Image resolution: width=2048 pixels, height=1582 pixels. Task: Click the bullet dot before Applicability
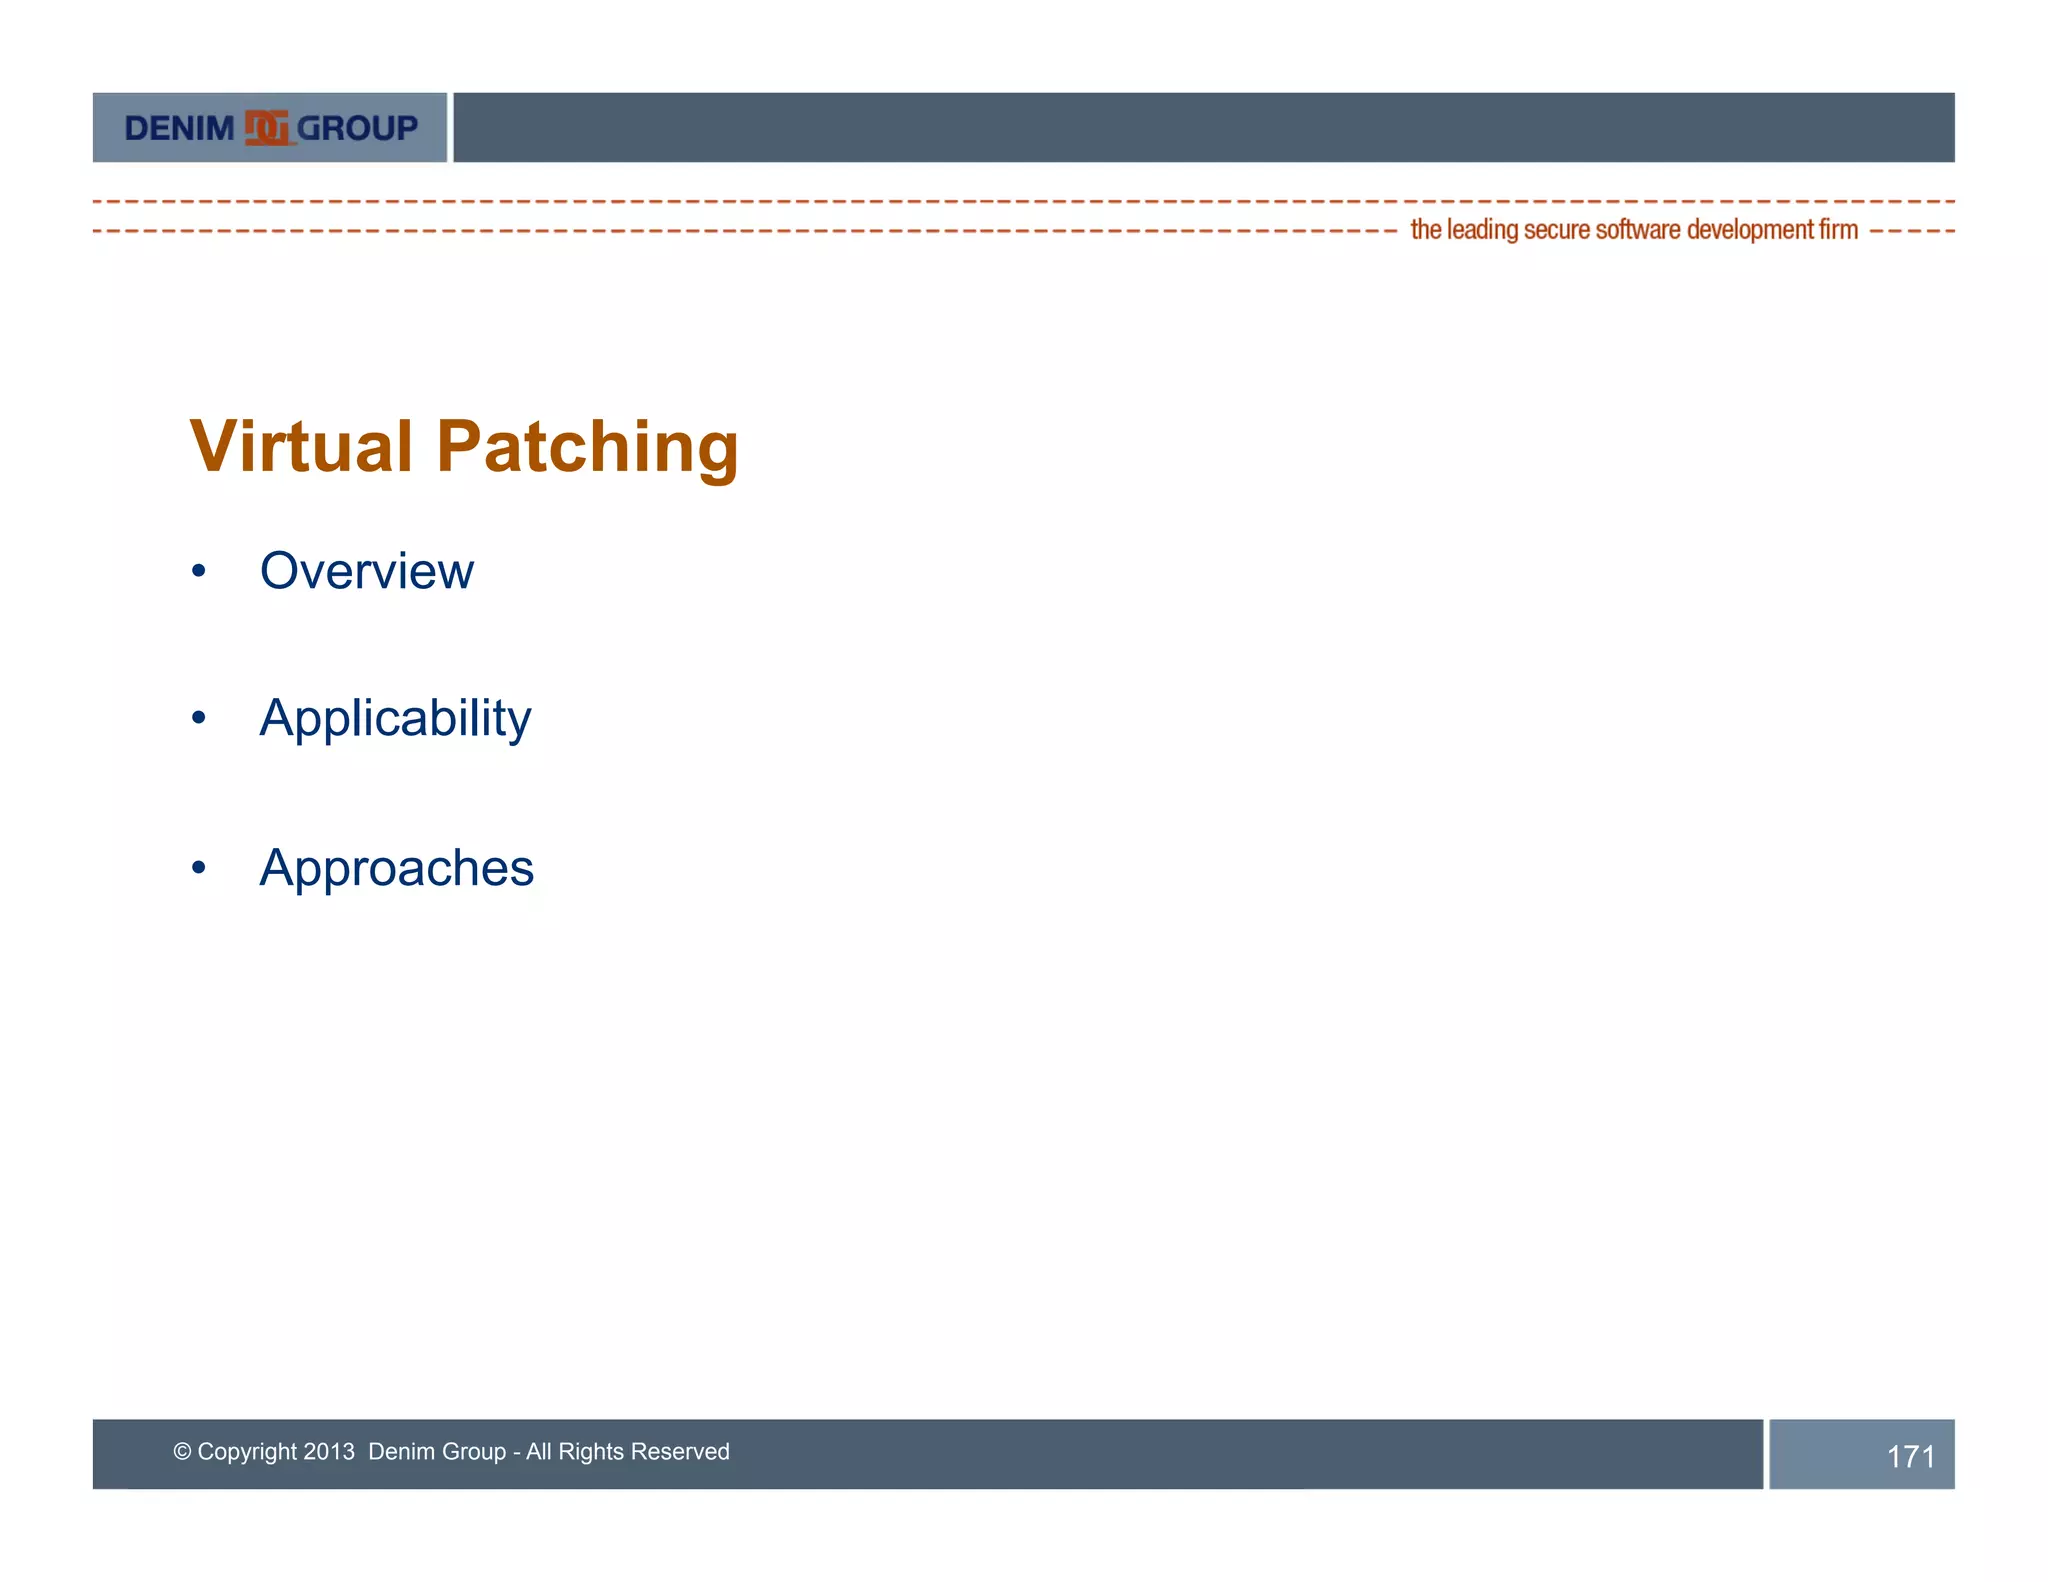199,717
